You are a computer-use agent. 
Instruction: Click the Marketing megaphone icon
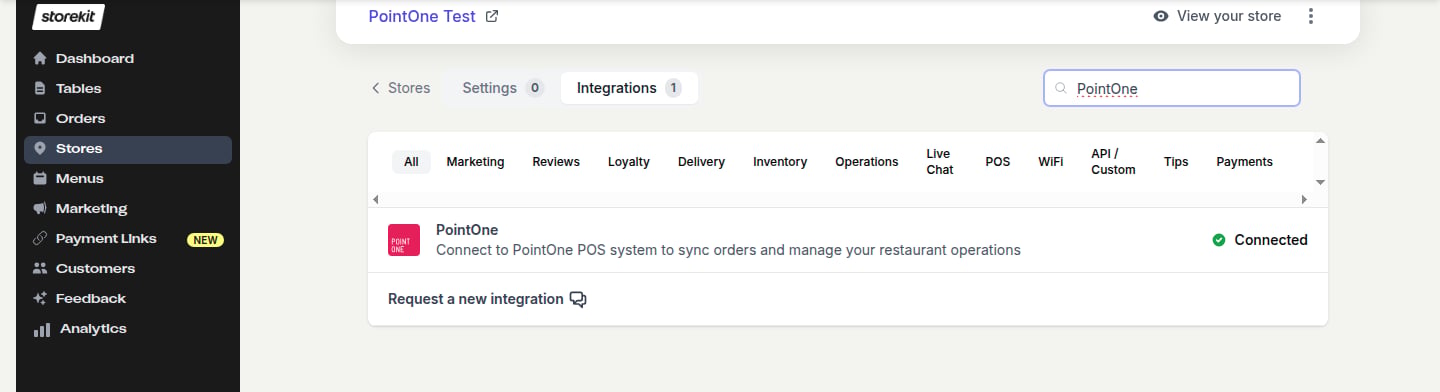[40, 209]
